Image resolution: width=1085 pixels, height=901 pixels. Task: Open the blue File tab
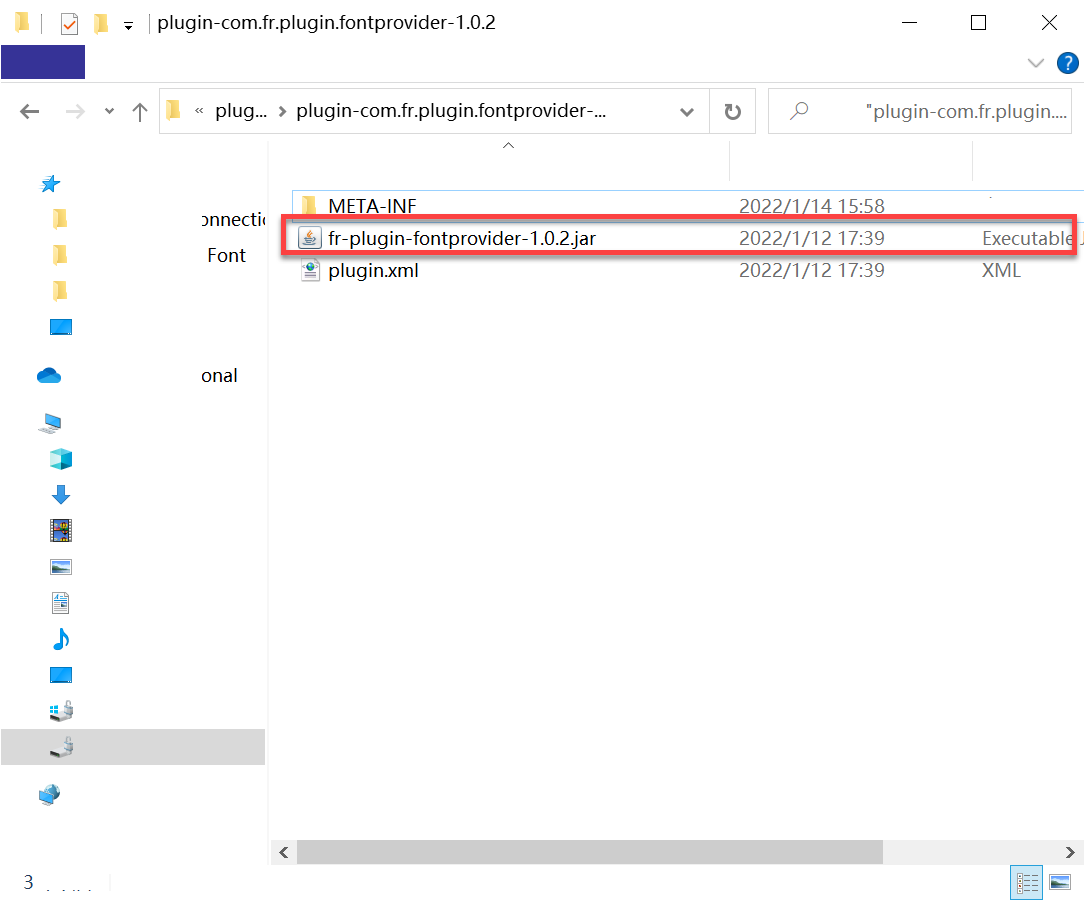click(43, 62)
